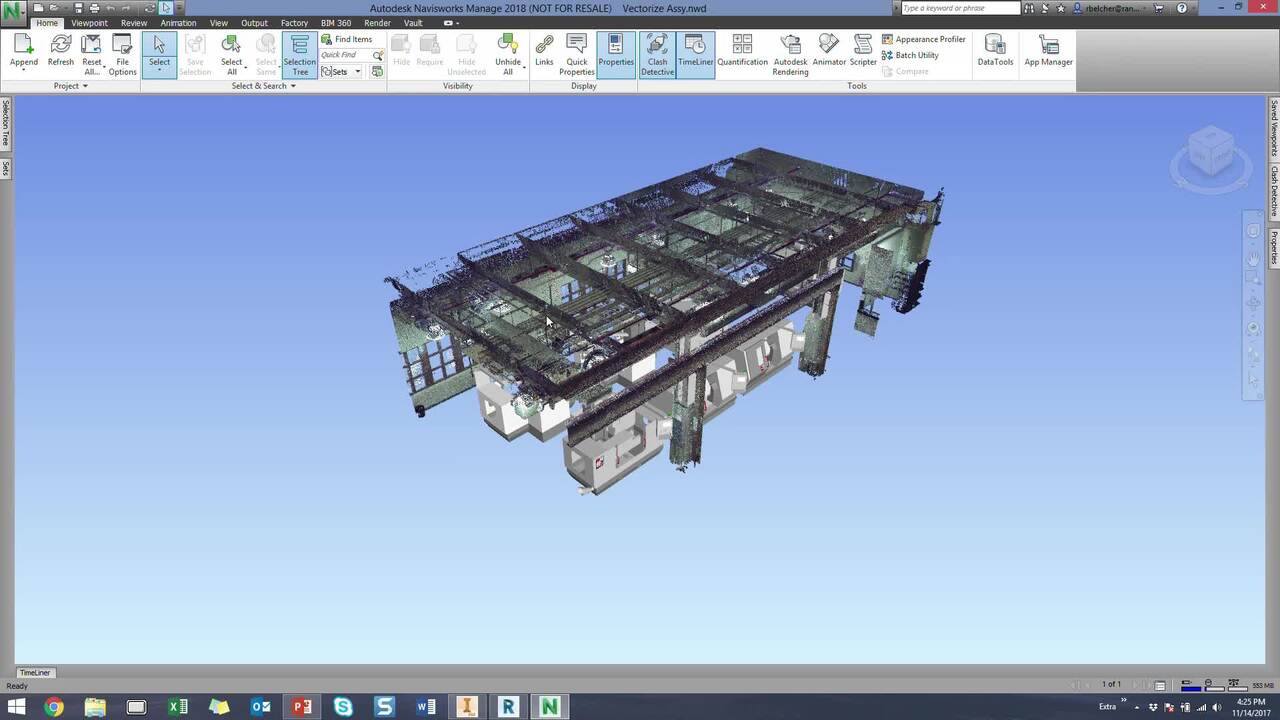This screenshot has width=1280, height=720.
Task: Open Find Items window
Action: [x=347, y=39]
